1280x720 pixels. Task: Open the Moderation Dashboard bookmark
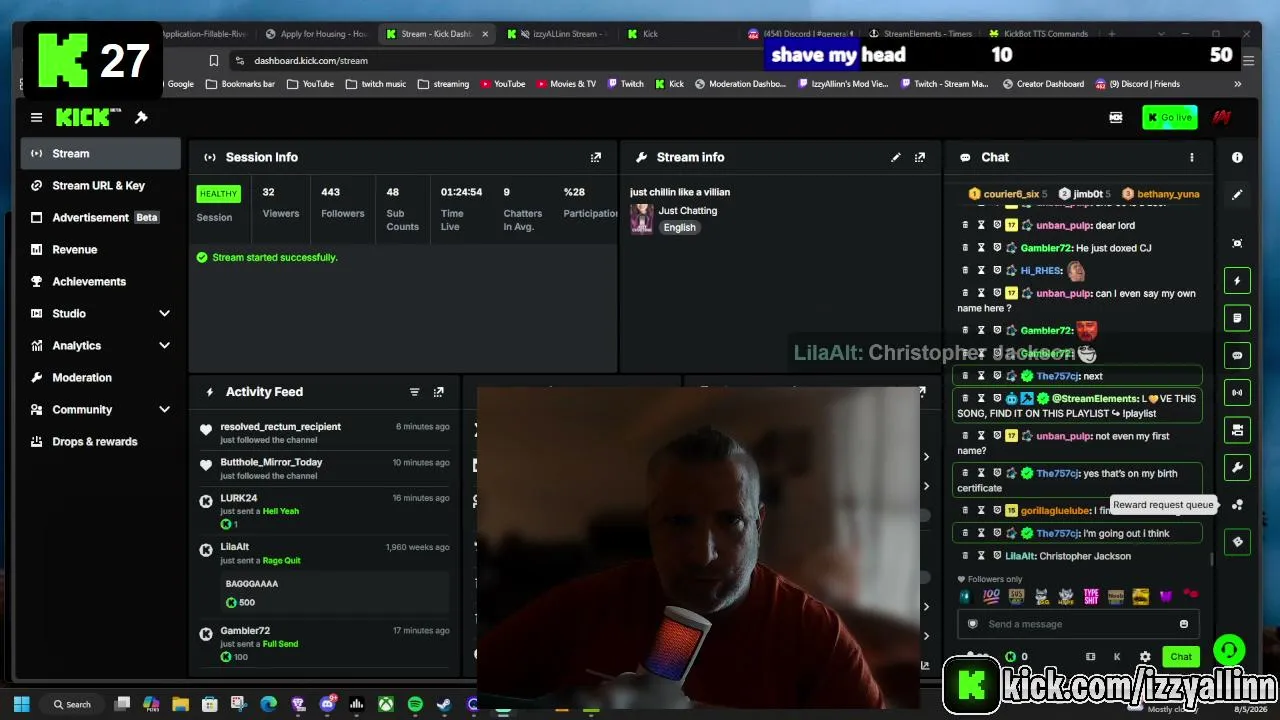point(740,84)
